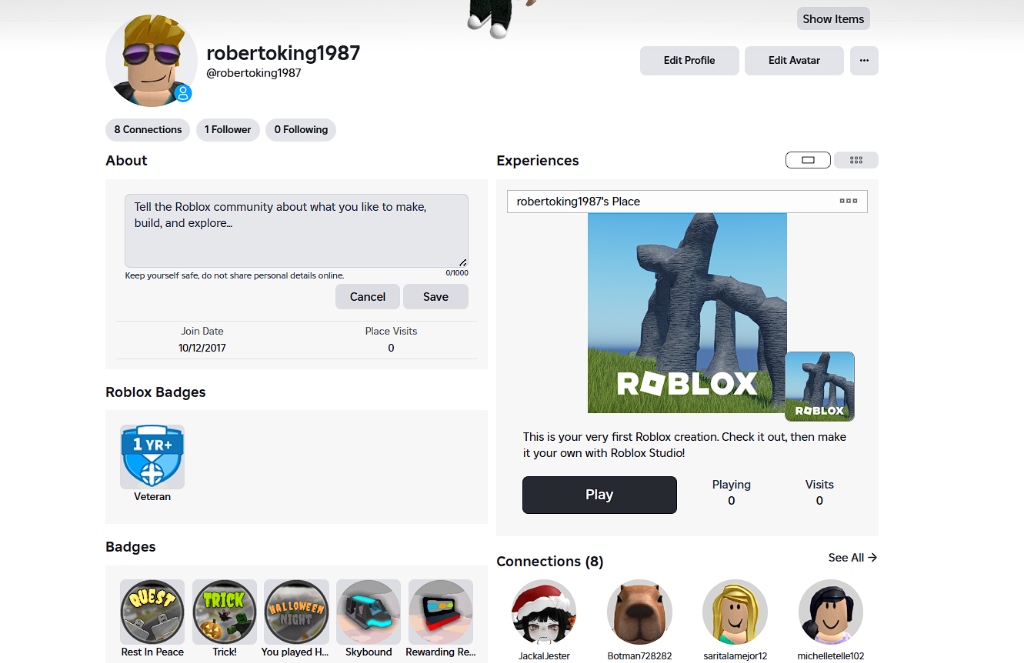Click the blue verified-account icon on avatar
Viewport: 1024px width, 663px height.
(184, 93)
